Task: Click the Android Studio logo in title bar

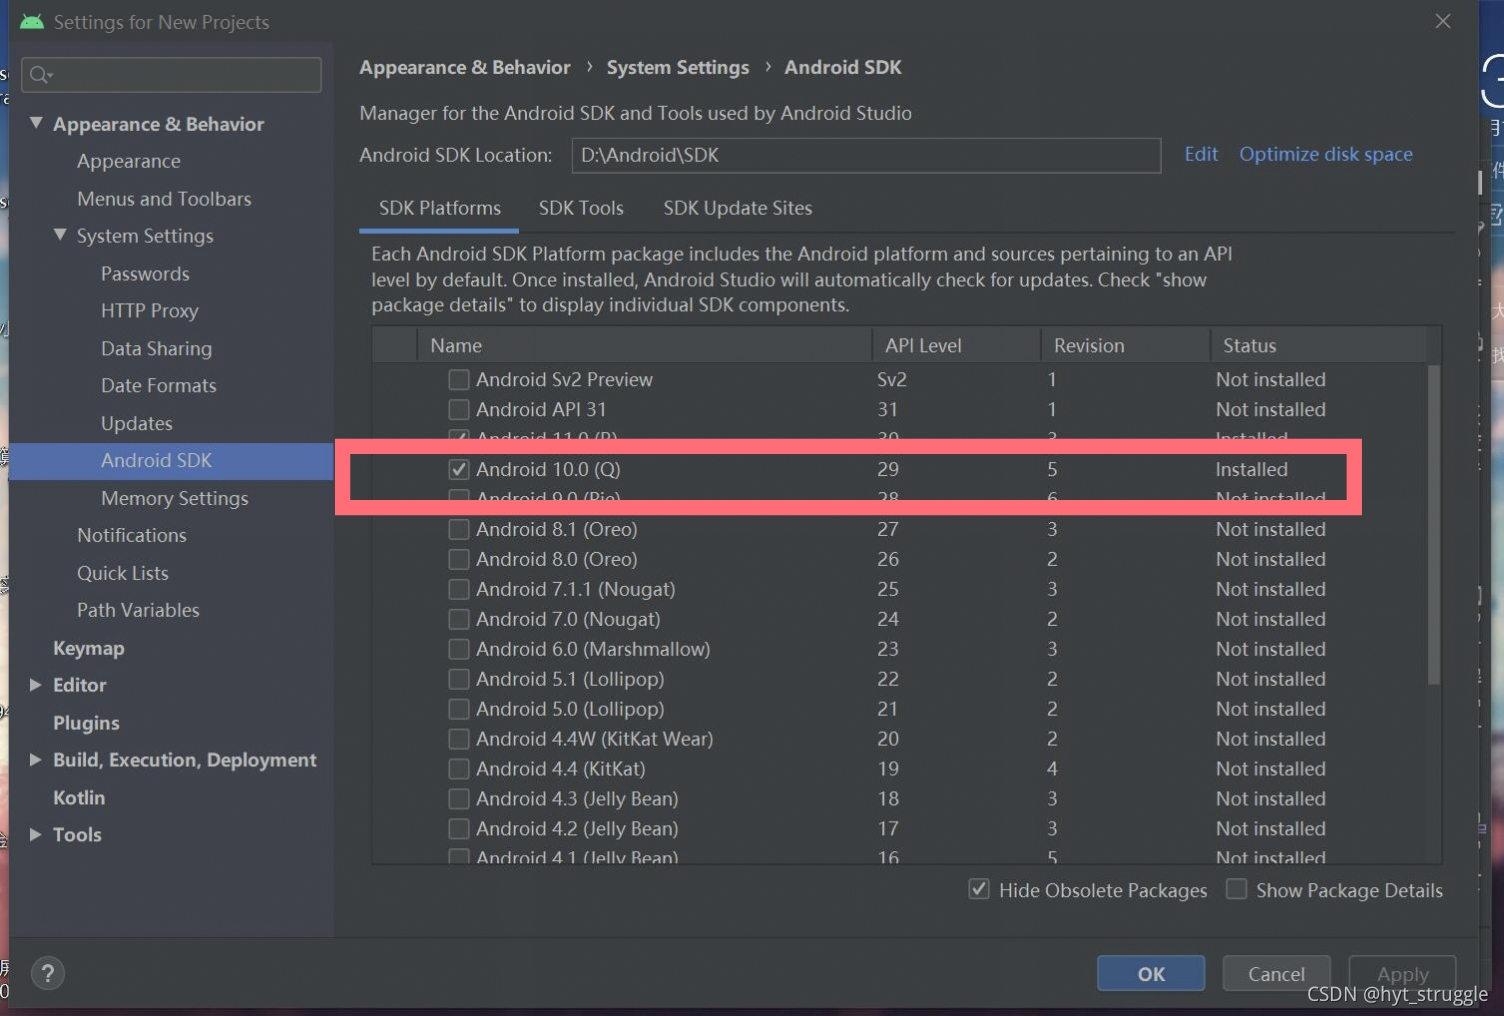Action: pos(32,21)
